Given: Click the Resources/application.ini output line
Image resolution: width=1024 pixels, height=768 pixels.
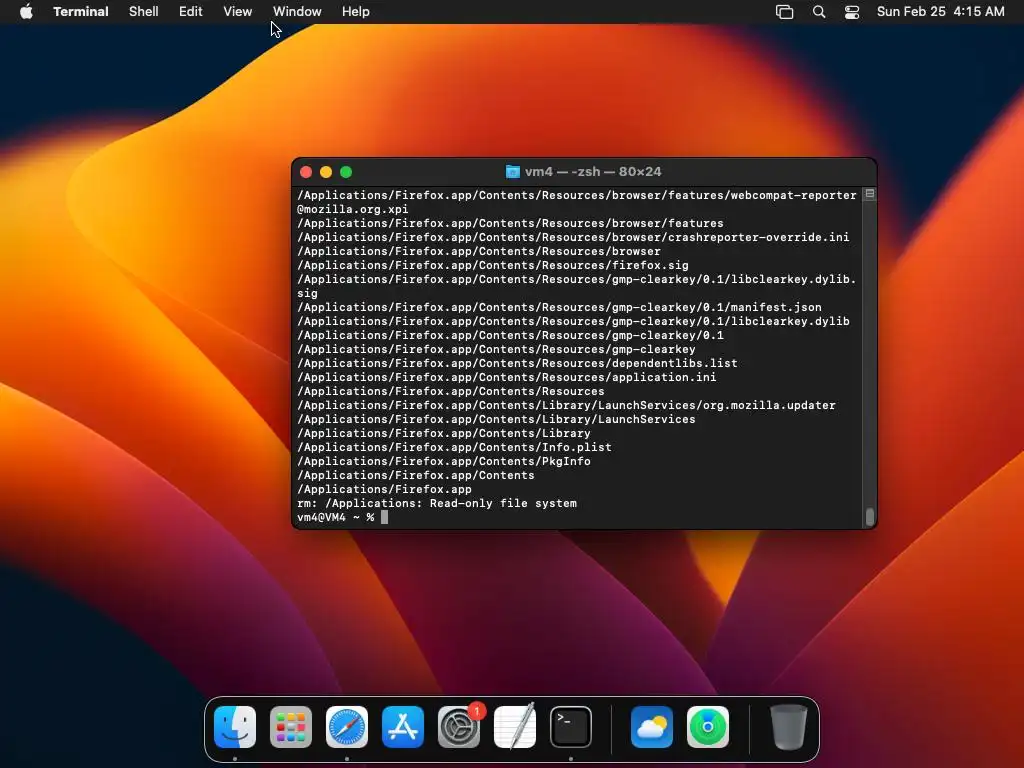Looking at the screenshot, I should click(x=507, y=377).
